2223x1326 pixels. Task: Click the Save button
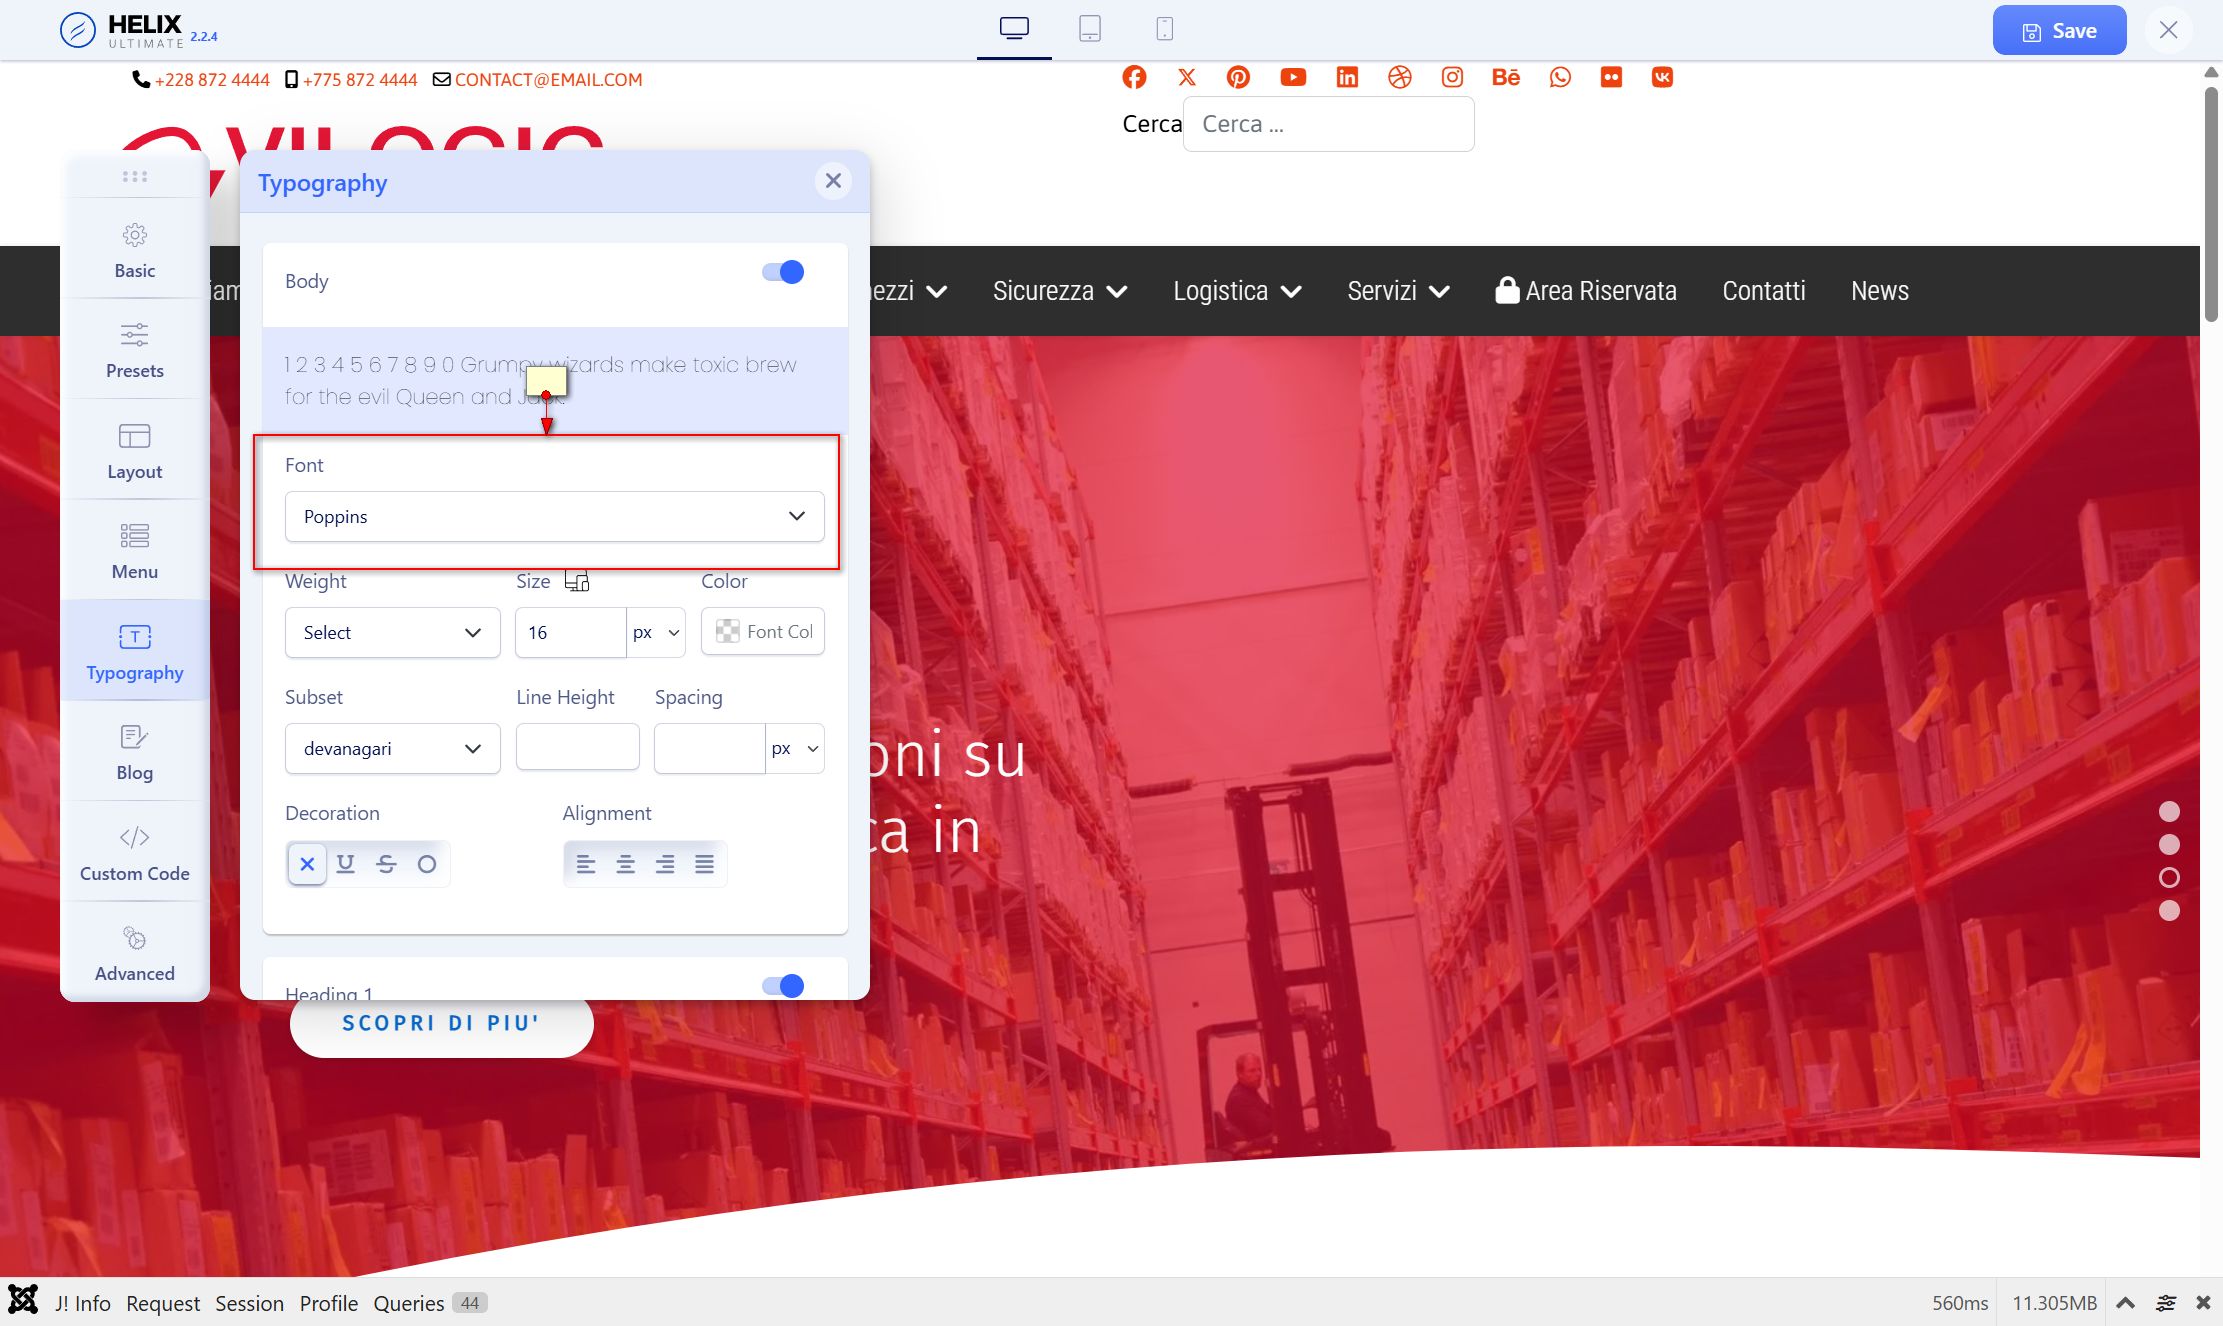coord(2059,31)
